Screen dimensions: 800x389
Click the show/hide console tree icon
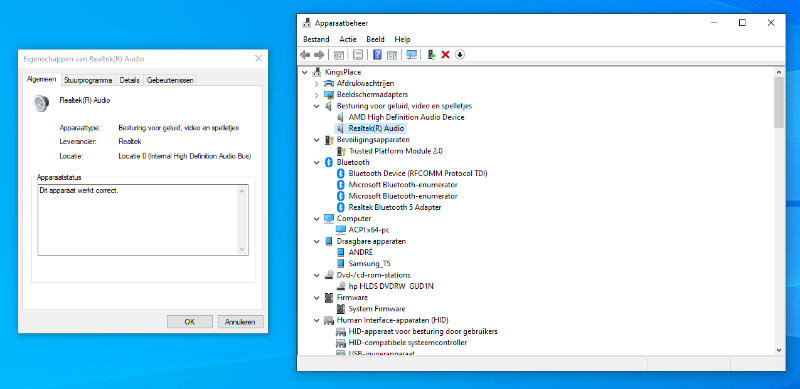339,55
